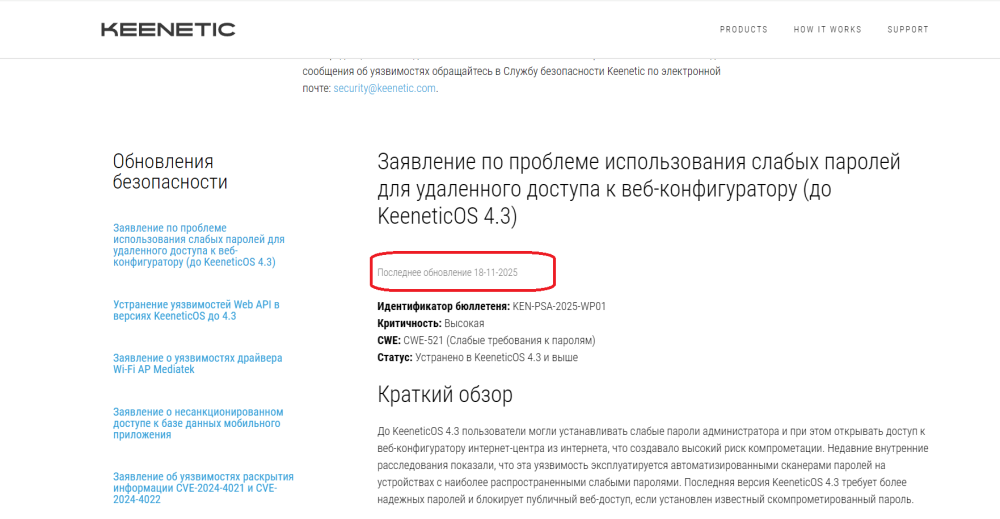This screenshot has width=1000, height=519.
Task: Click the 'Обновления безопасности' sidebar heading
Action: [x=169, y=172]
